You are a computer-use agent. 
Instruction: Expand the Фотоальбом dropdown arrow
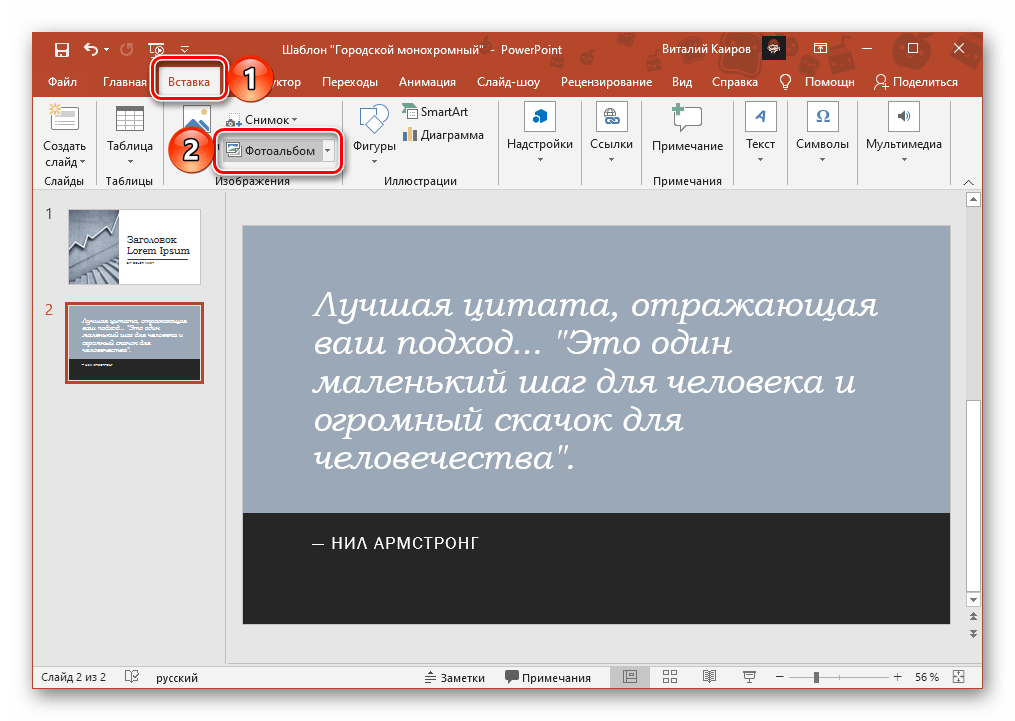(x=328, y=151)
